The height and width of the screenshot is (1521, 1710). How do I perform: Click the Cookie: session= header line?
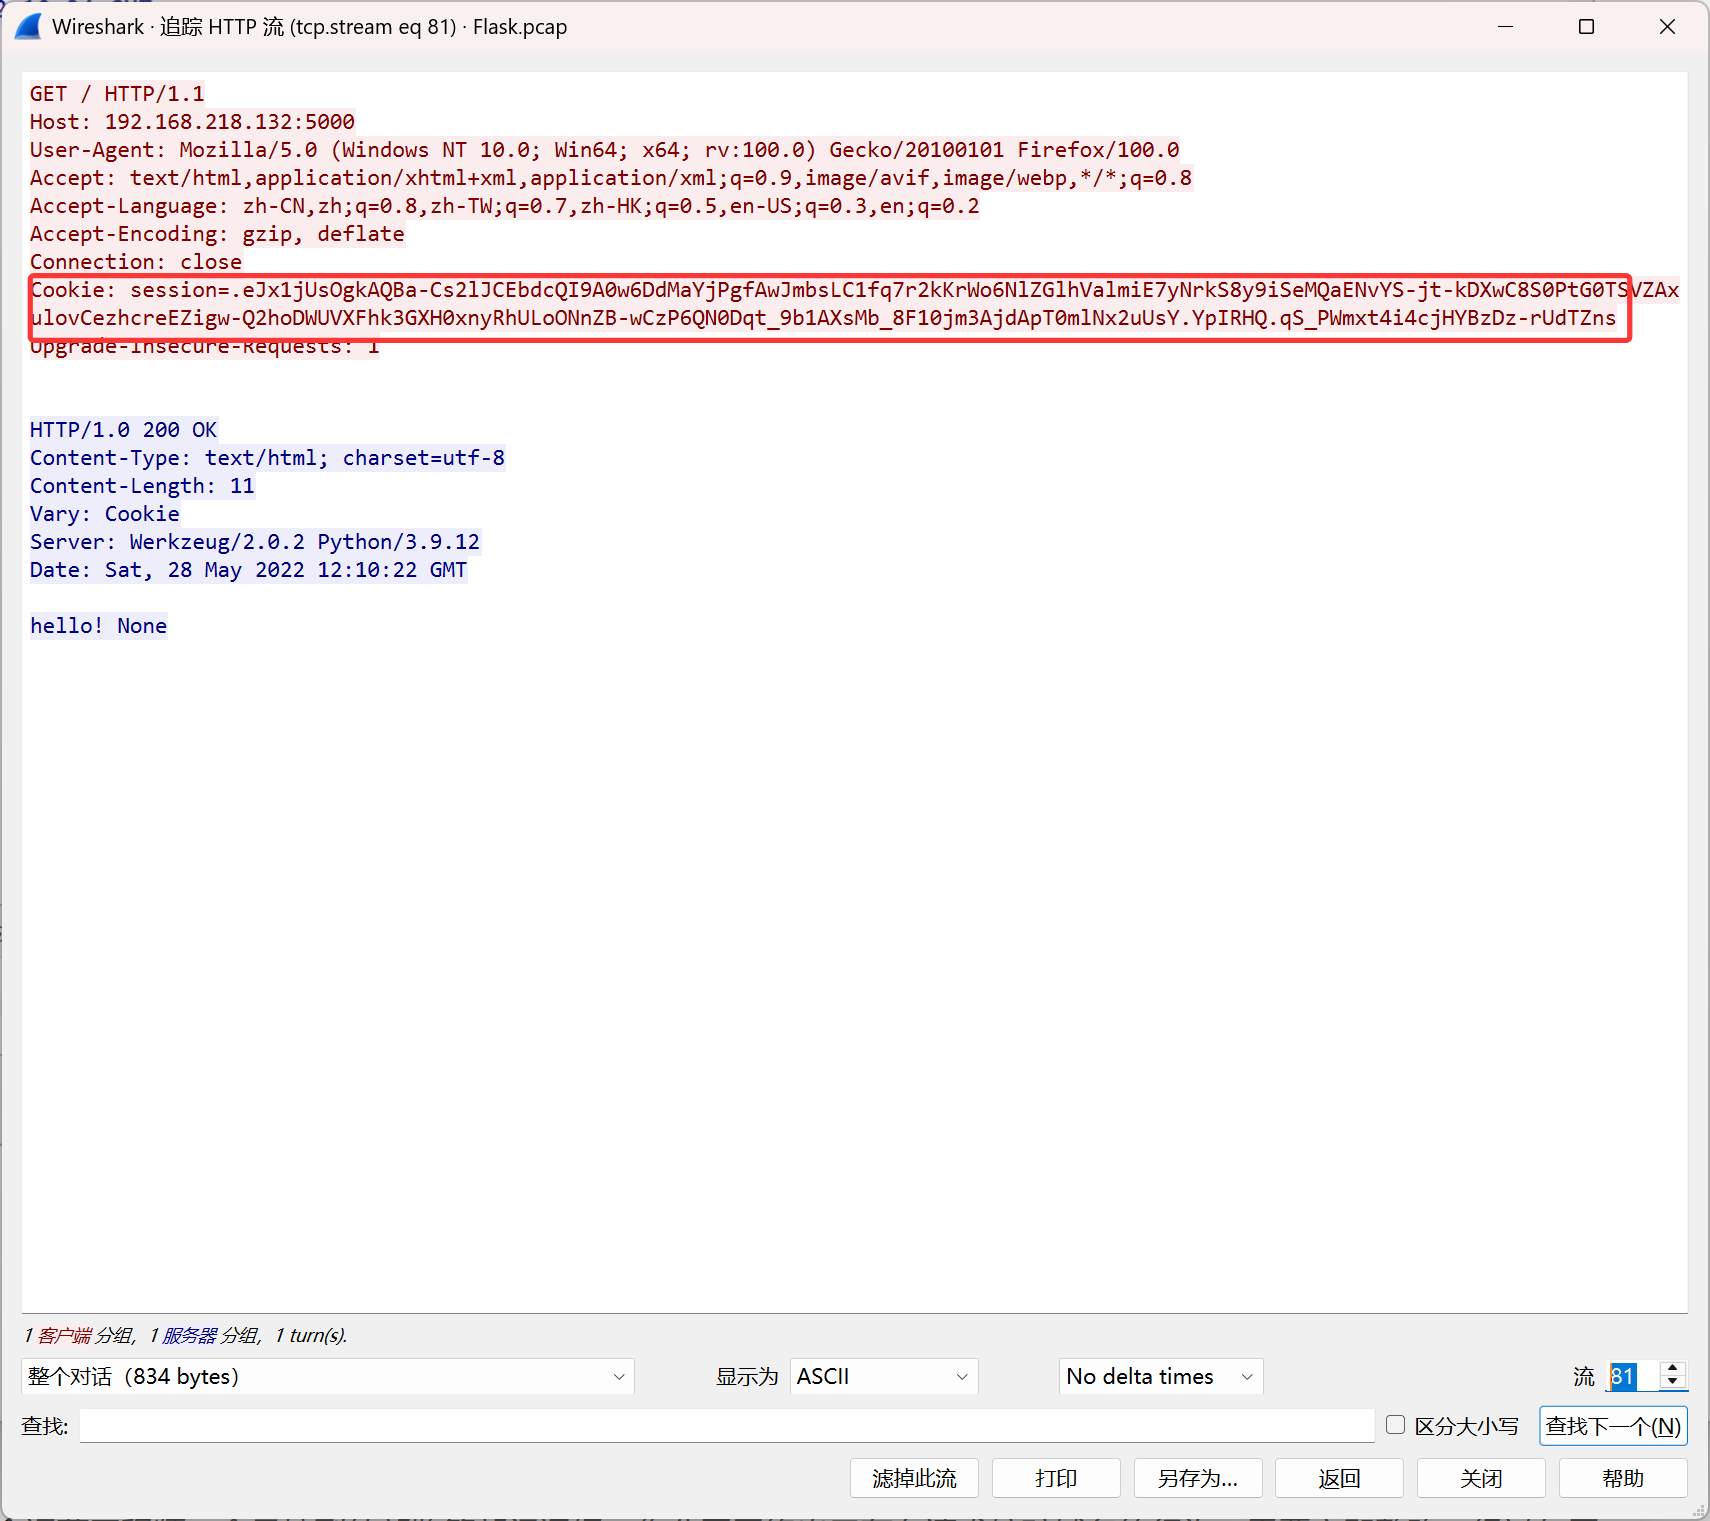click(x=855, y=290)
